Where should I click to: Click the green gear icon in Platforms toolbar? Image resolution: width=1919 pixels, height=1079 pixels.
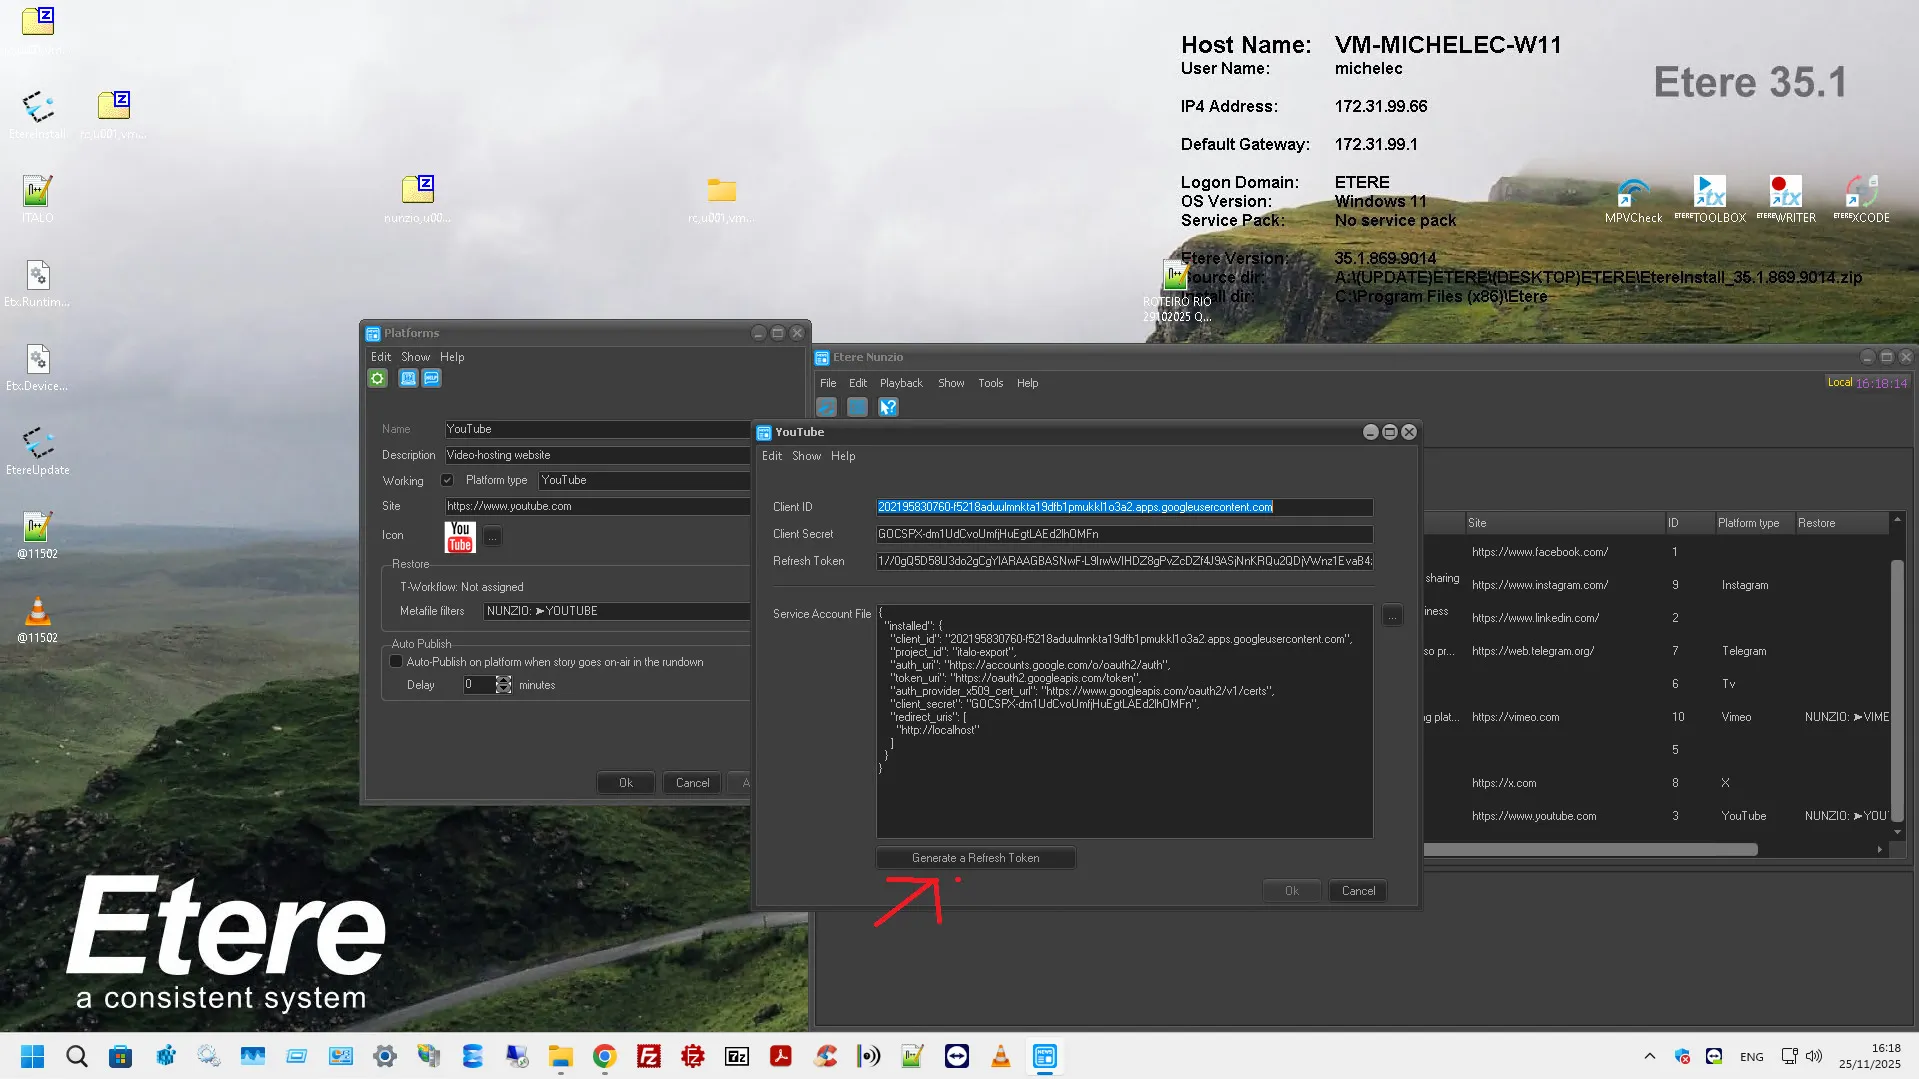click(377, 378)
